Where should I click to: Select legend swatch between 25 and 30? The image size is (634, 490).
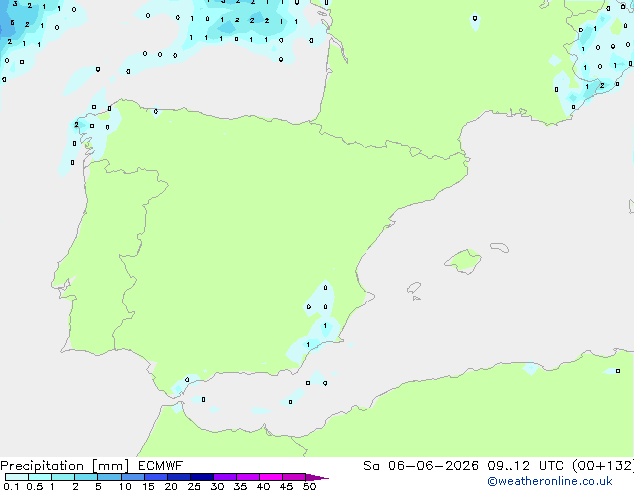pos(201,477)
